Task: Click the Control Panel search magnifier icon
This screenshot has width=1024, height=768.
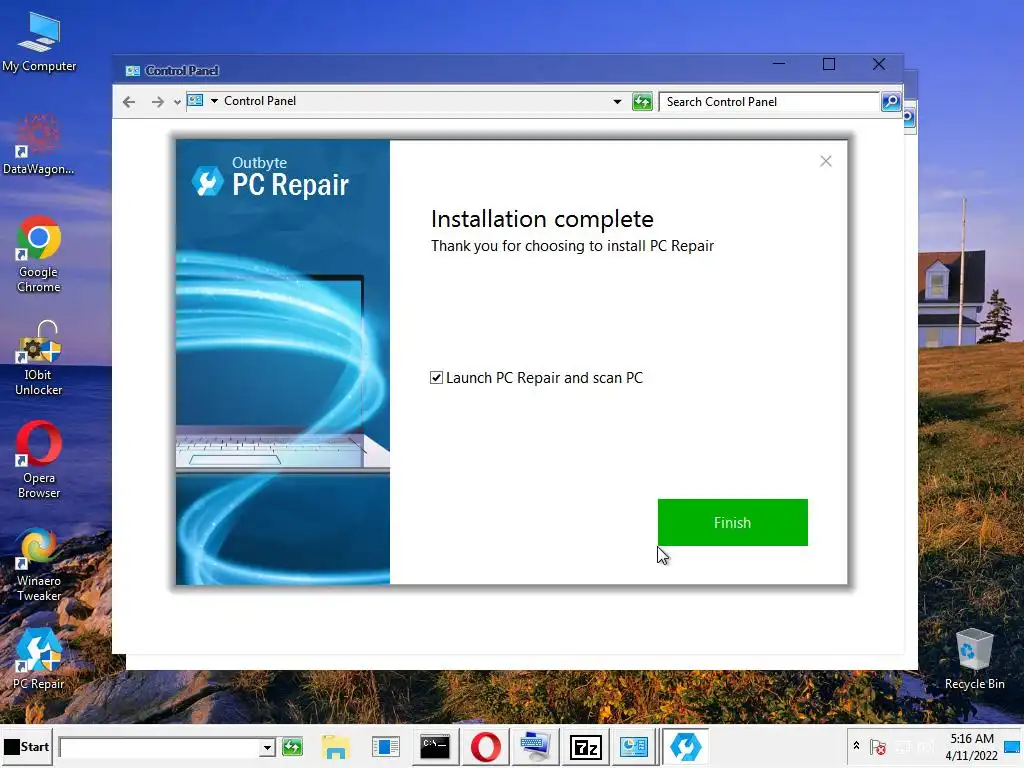Action: (891, 102)
